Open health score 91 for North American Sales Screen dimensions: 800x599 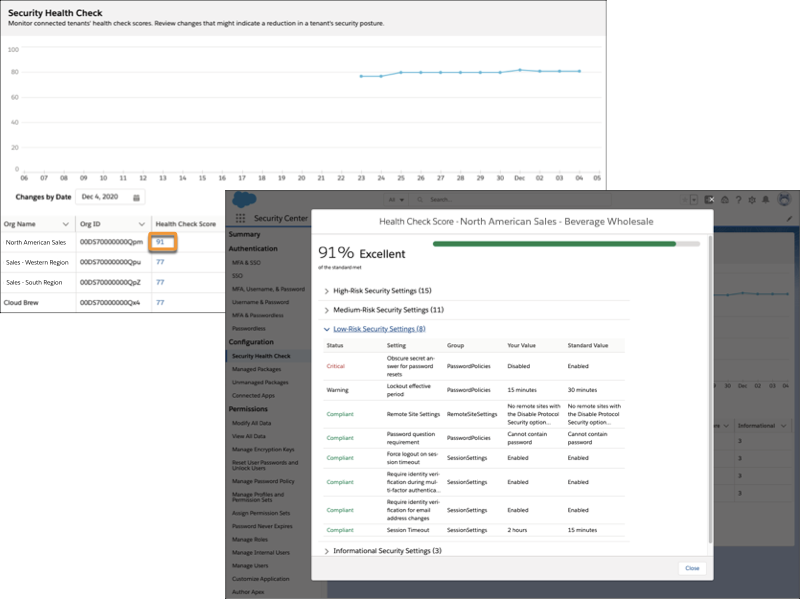(160, 242)
